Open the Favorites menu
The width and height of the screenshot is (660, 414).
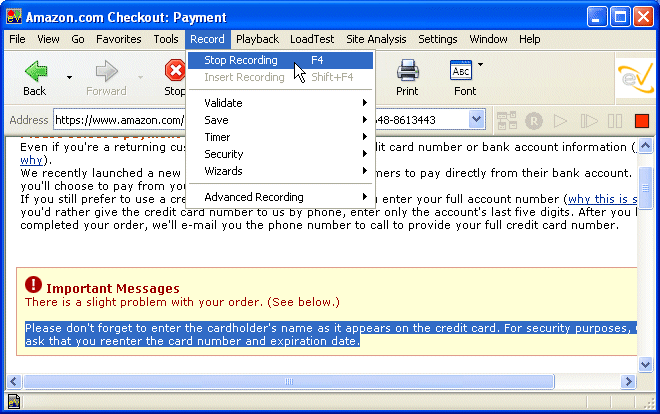pos(119,39)
